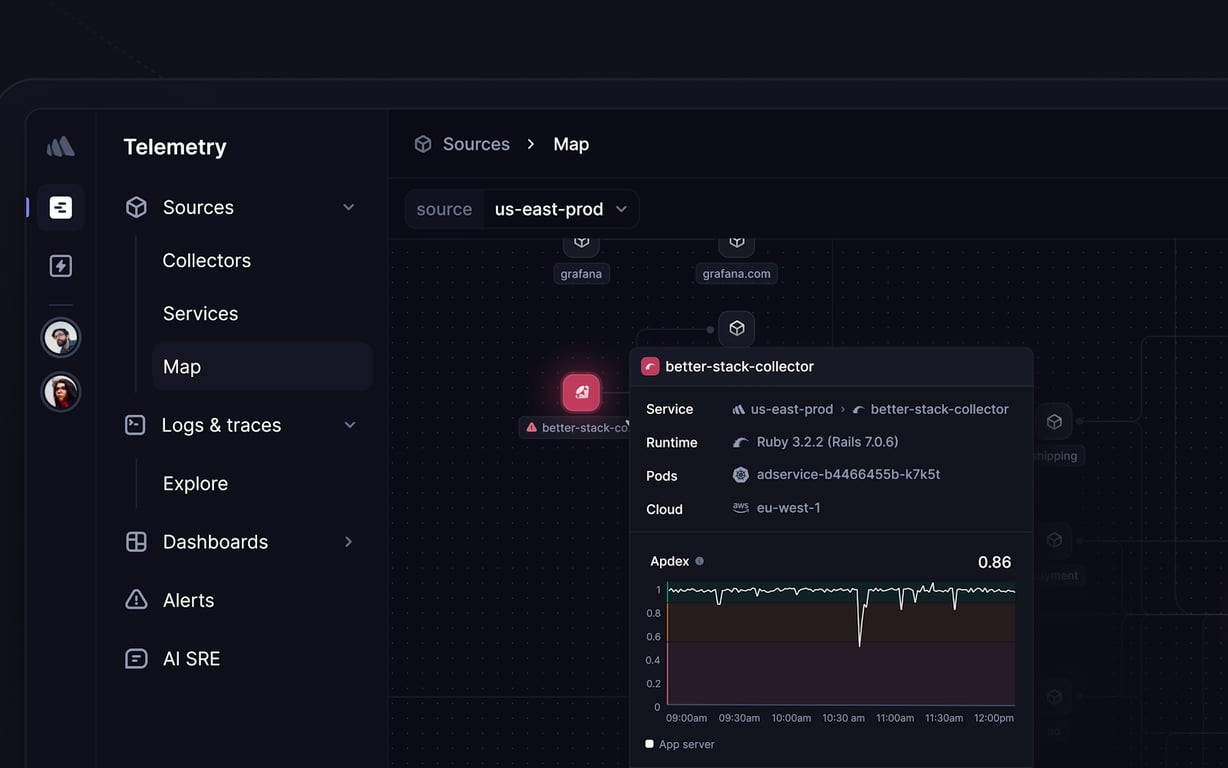Open the lightning bolt icon in left rail
The image size is (1228, 768).
click(x=61, y=266)
